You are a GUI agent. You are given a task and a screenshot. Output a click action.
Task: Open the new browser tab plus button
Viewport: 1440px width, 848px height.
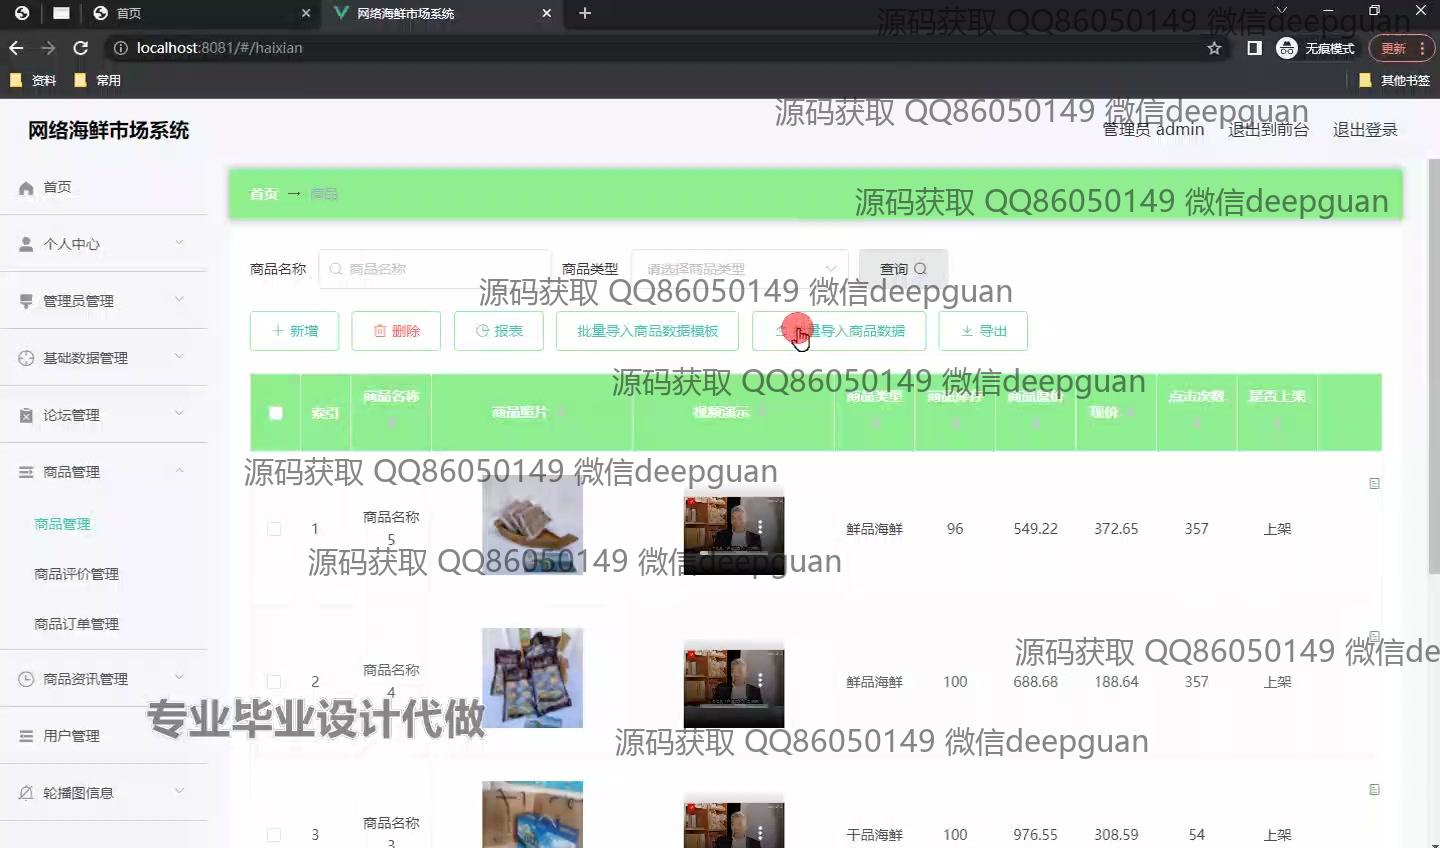(585, 13)
